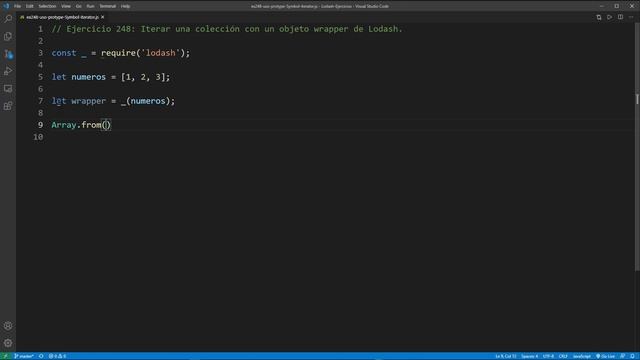Click the Open Changes editor action icon

[599, 17]
